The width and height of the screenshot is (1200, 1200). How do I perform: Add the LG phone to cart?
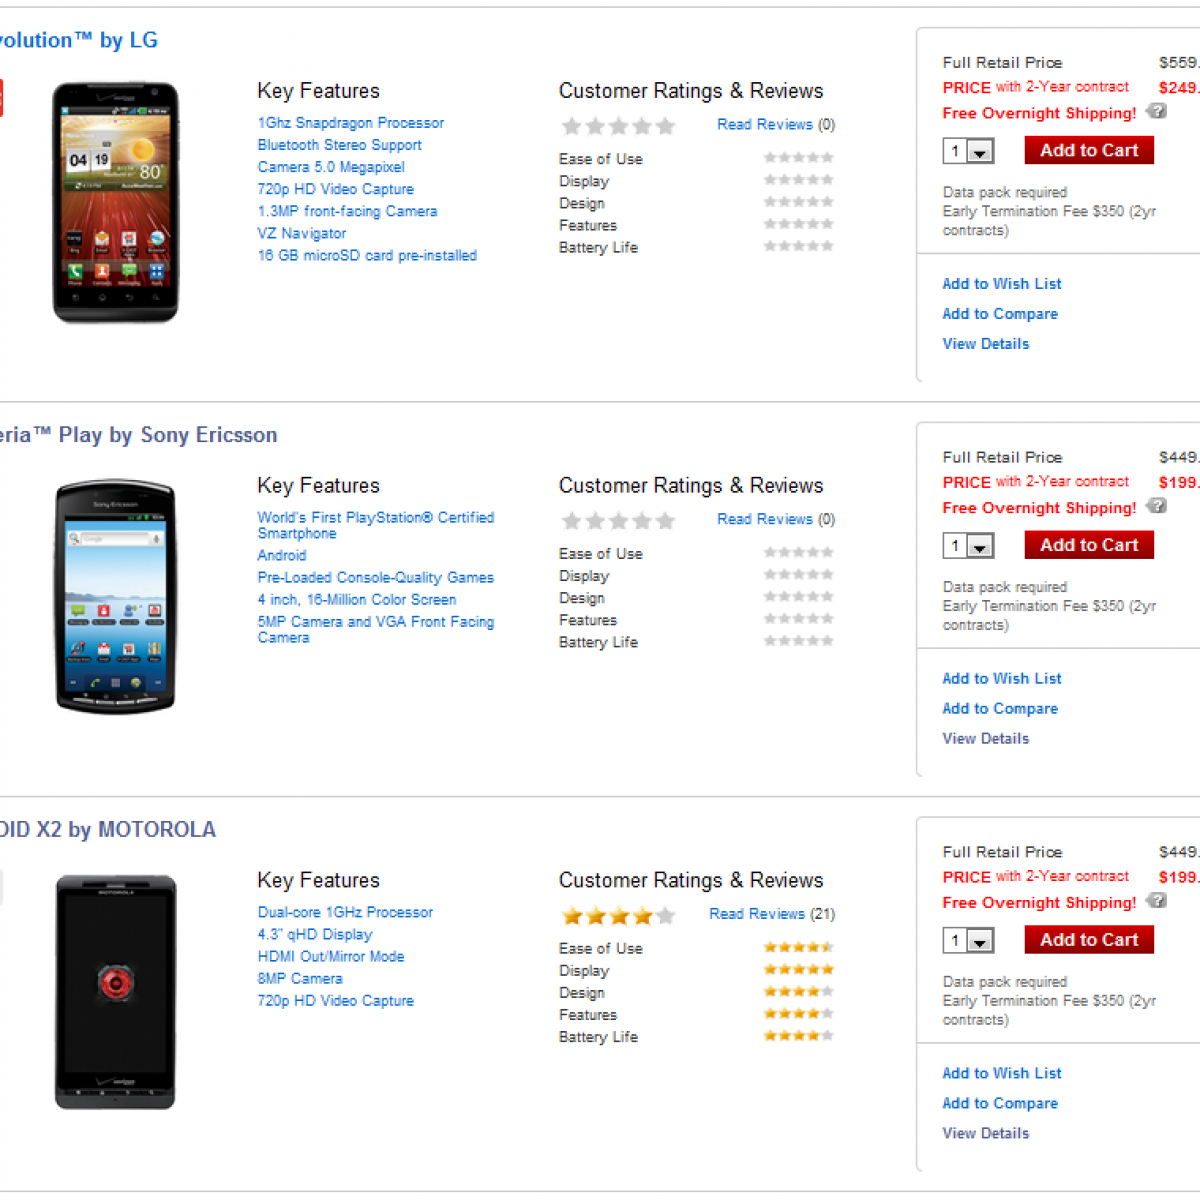click(x=1089, y=150)
